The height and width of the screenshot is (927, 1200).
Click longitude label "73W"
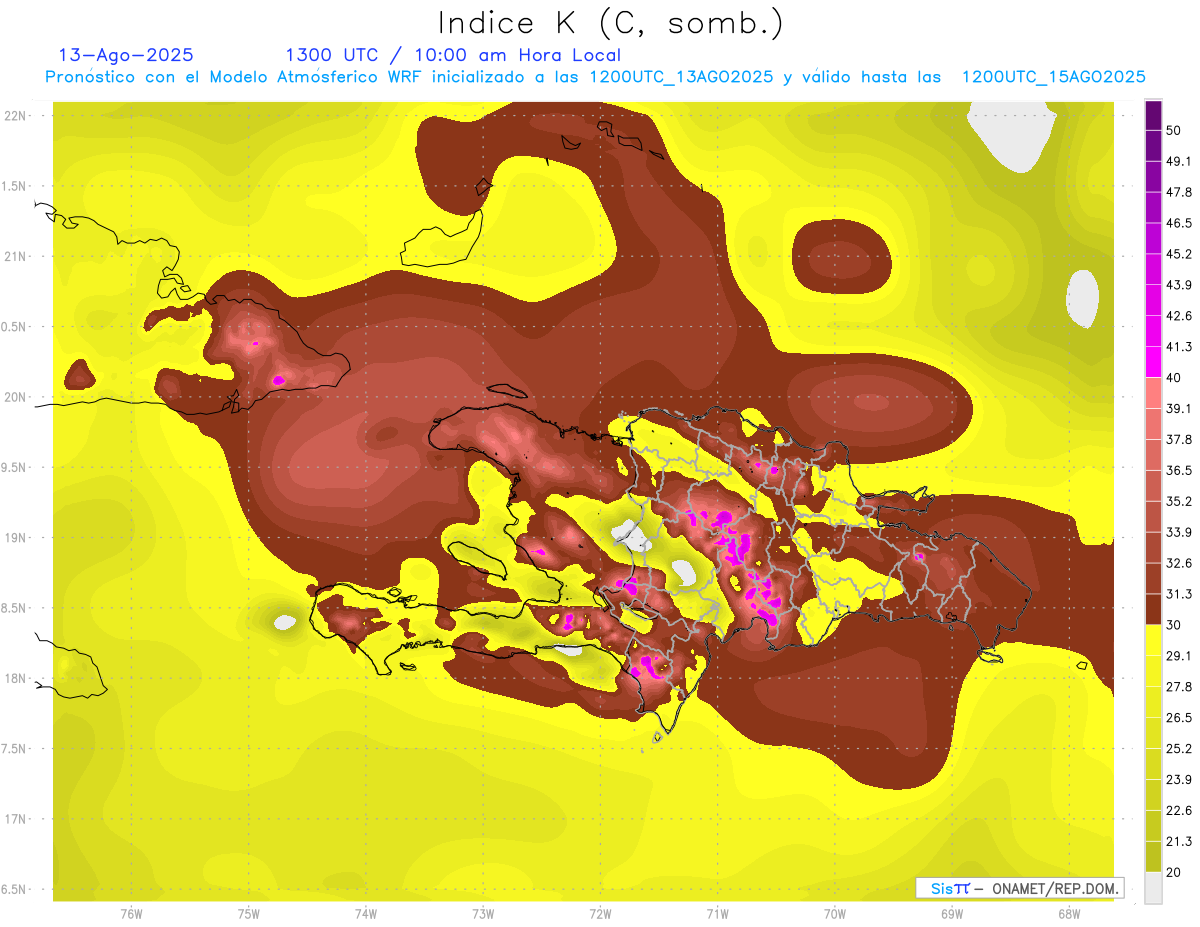point(483,913)
